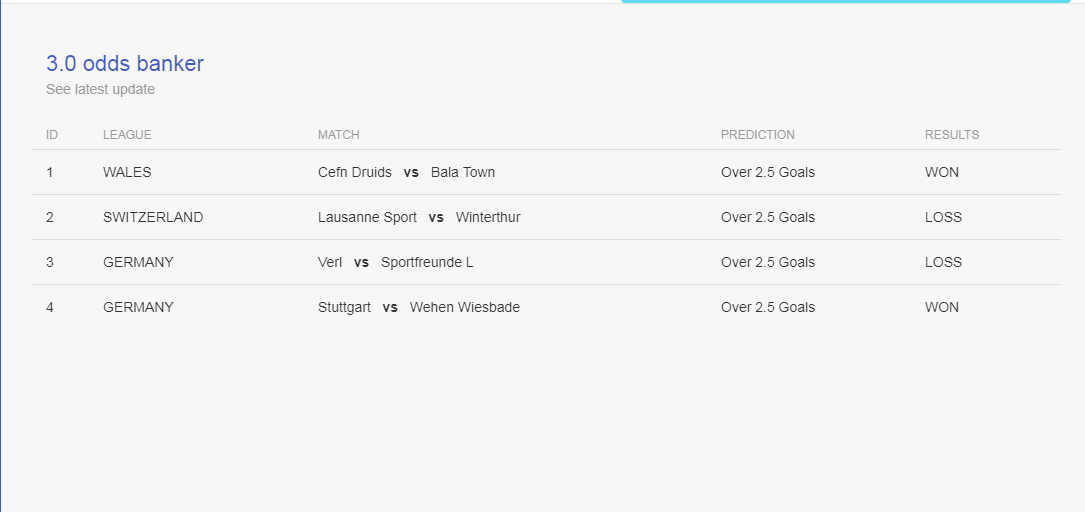Click the MATCH column header

click(x=338, y=135)
